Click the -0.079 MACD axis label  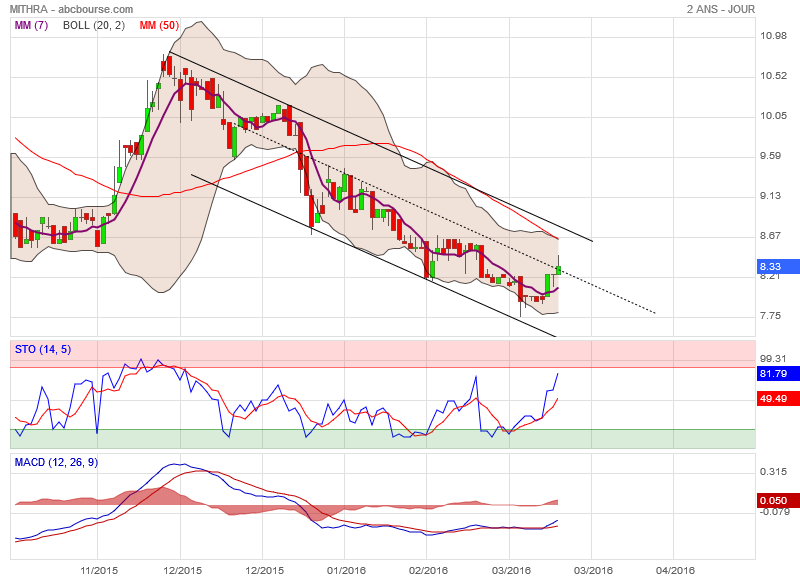775,512
